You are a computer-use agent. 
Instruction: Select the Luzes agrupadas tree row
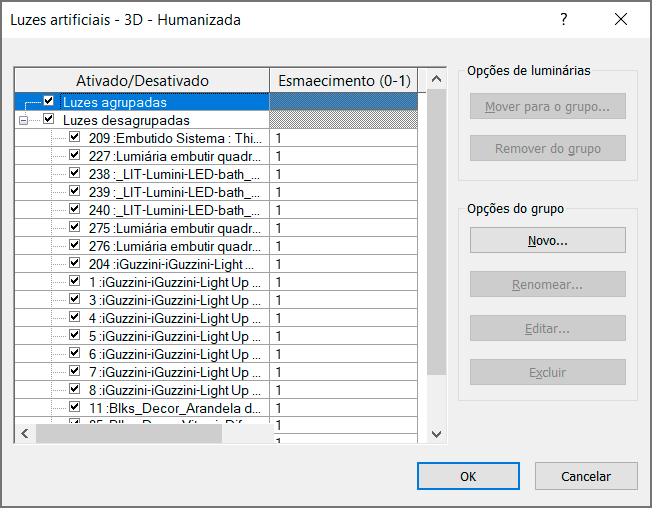point(114,101)
